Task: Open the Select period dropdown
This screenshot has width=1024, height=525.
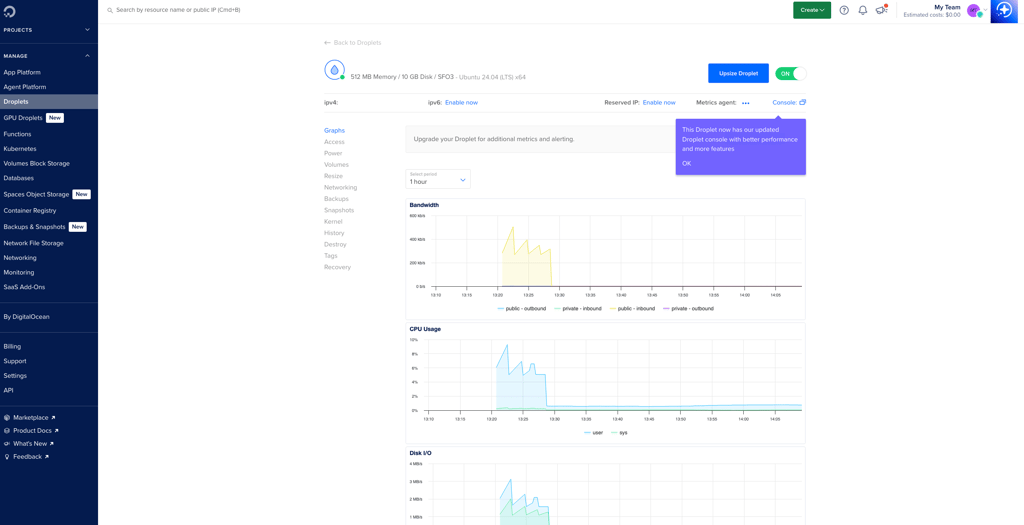Action: [x=438, y=179]
